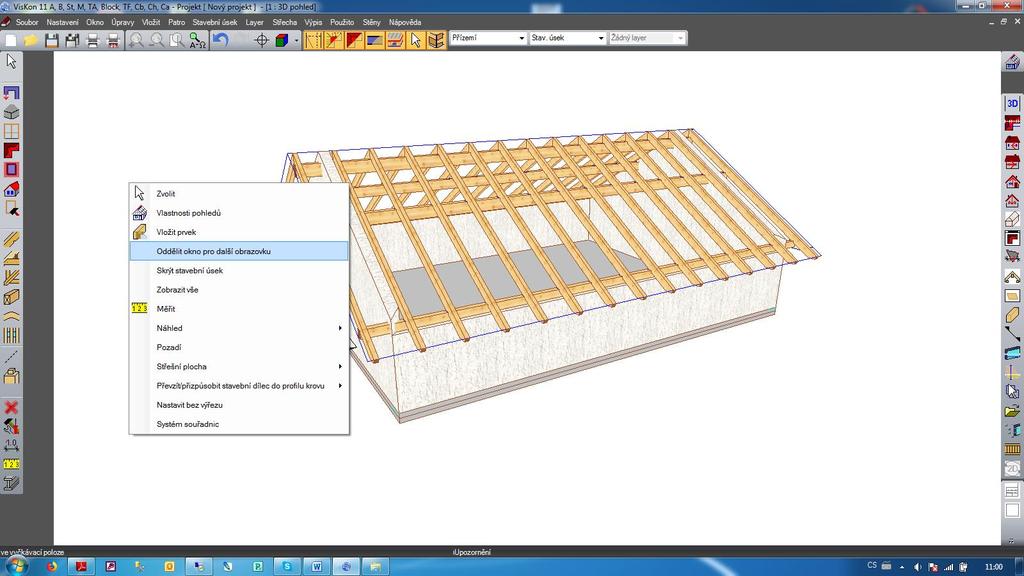Screen dimensions: 1024x576
Task: Click the window grid icon in left sidebar
Action: pos(11,131)
